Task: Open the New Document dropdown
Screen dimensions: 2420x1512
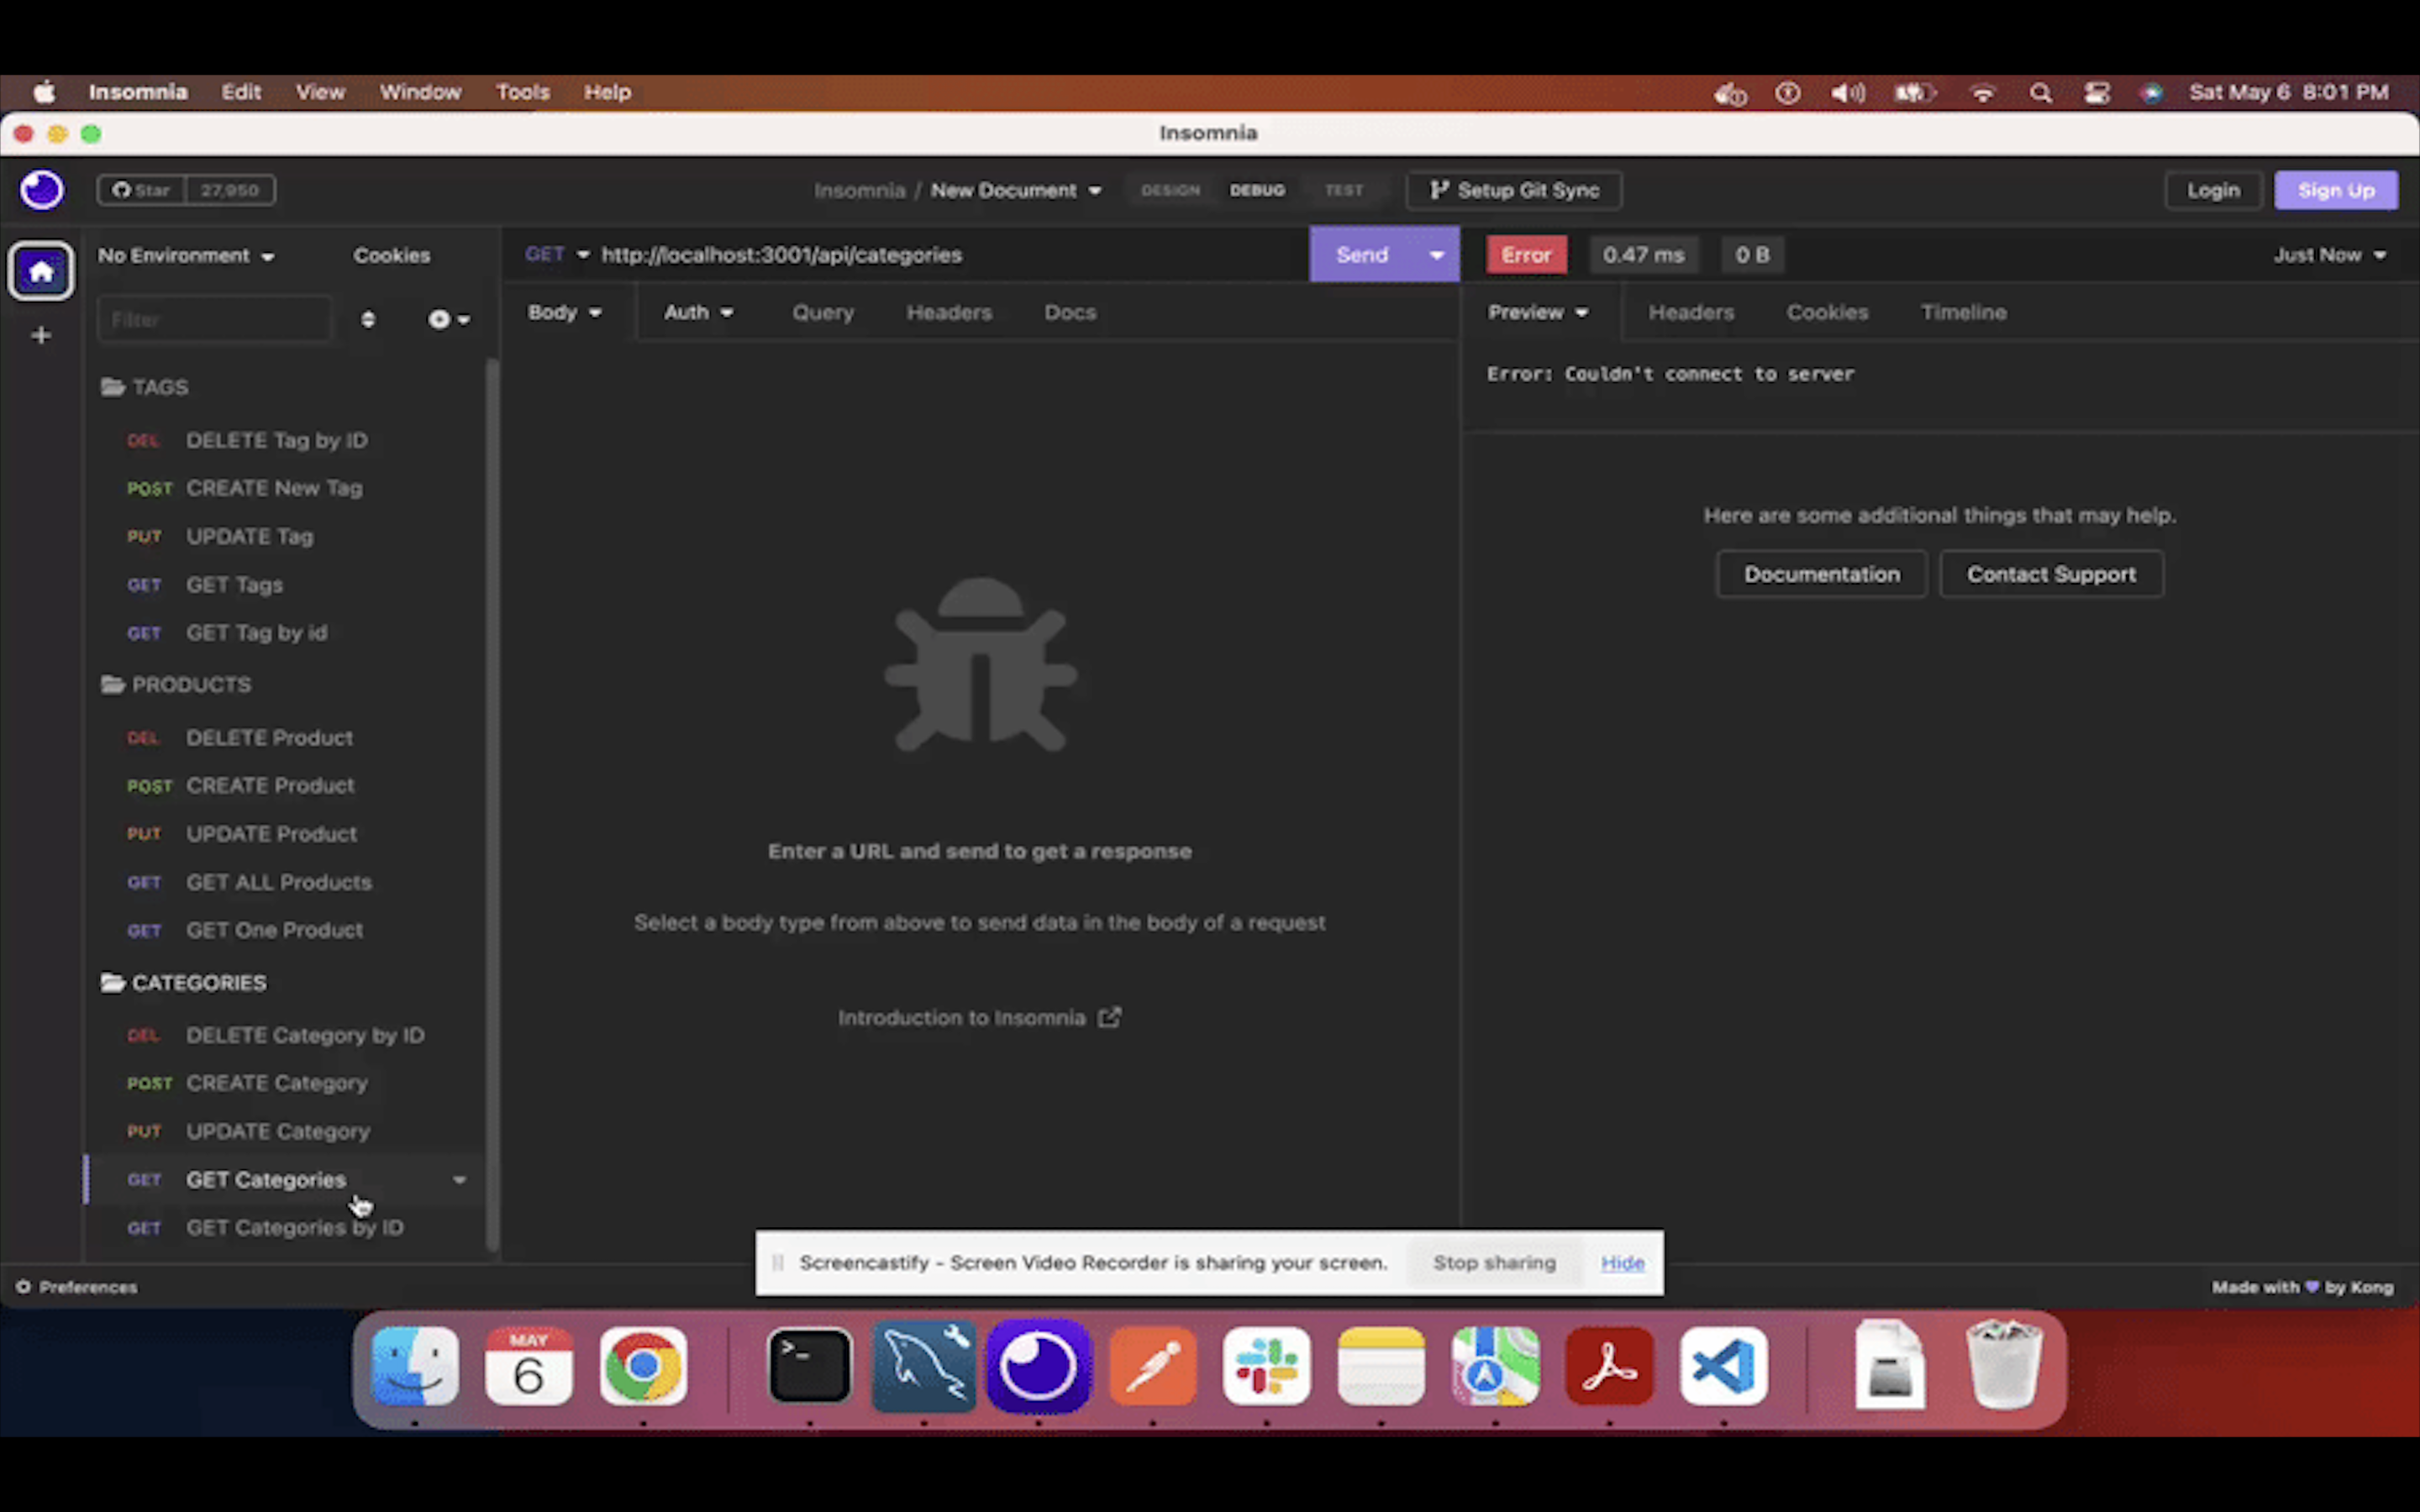Action: click(1016, 190)
